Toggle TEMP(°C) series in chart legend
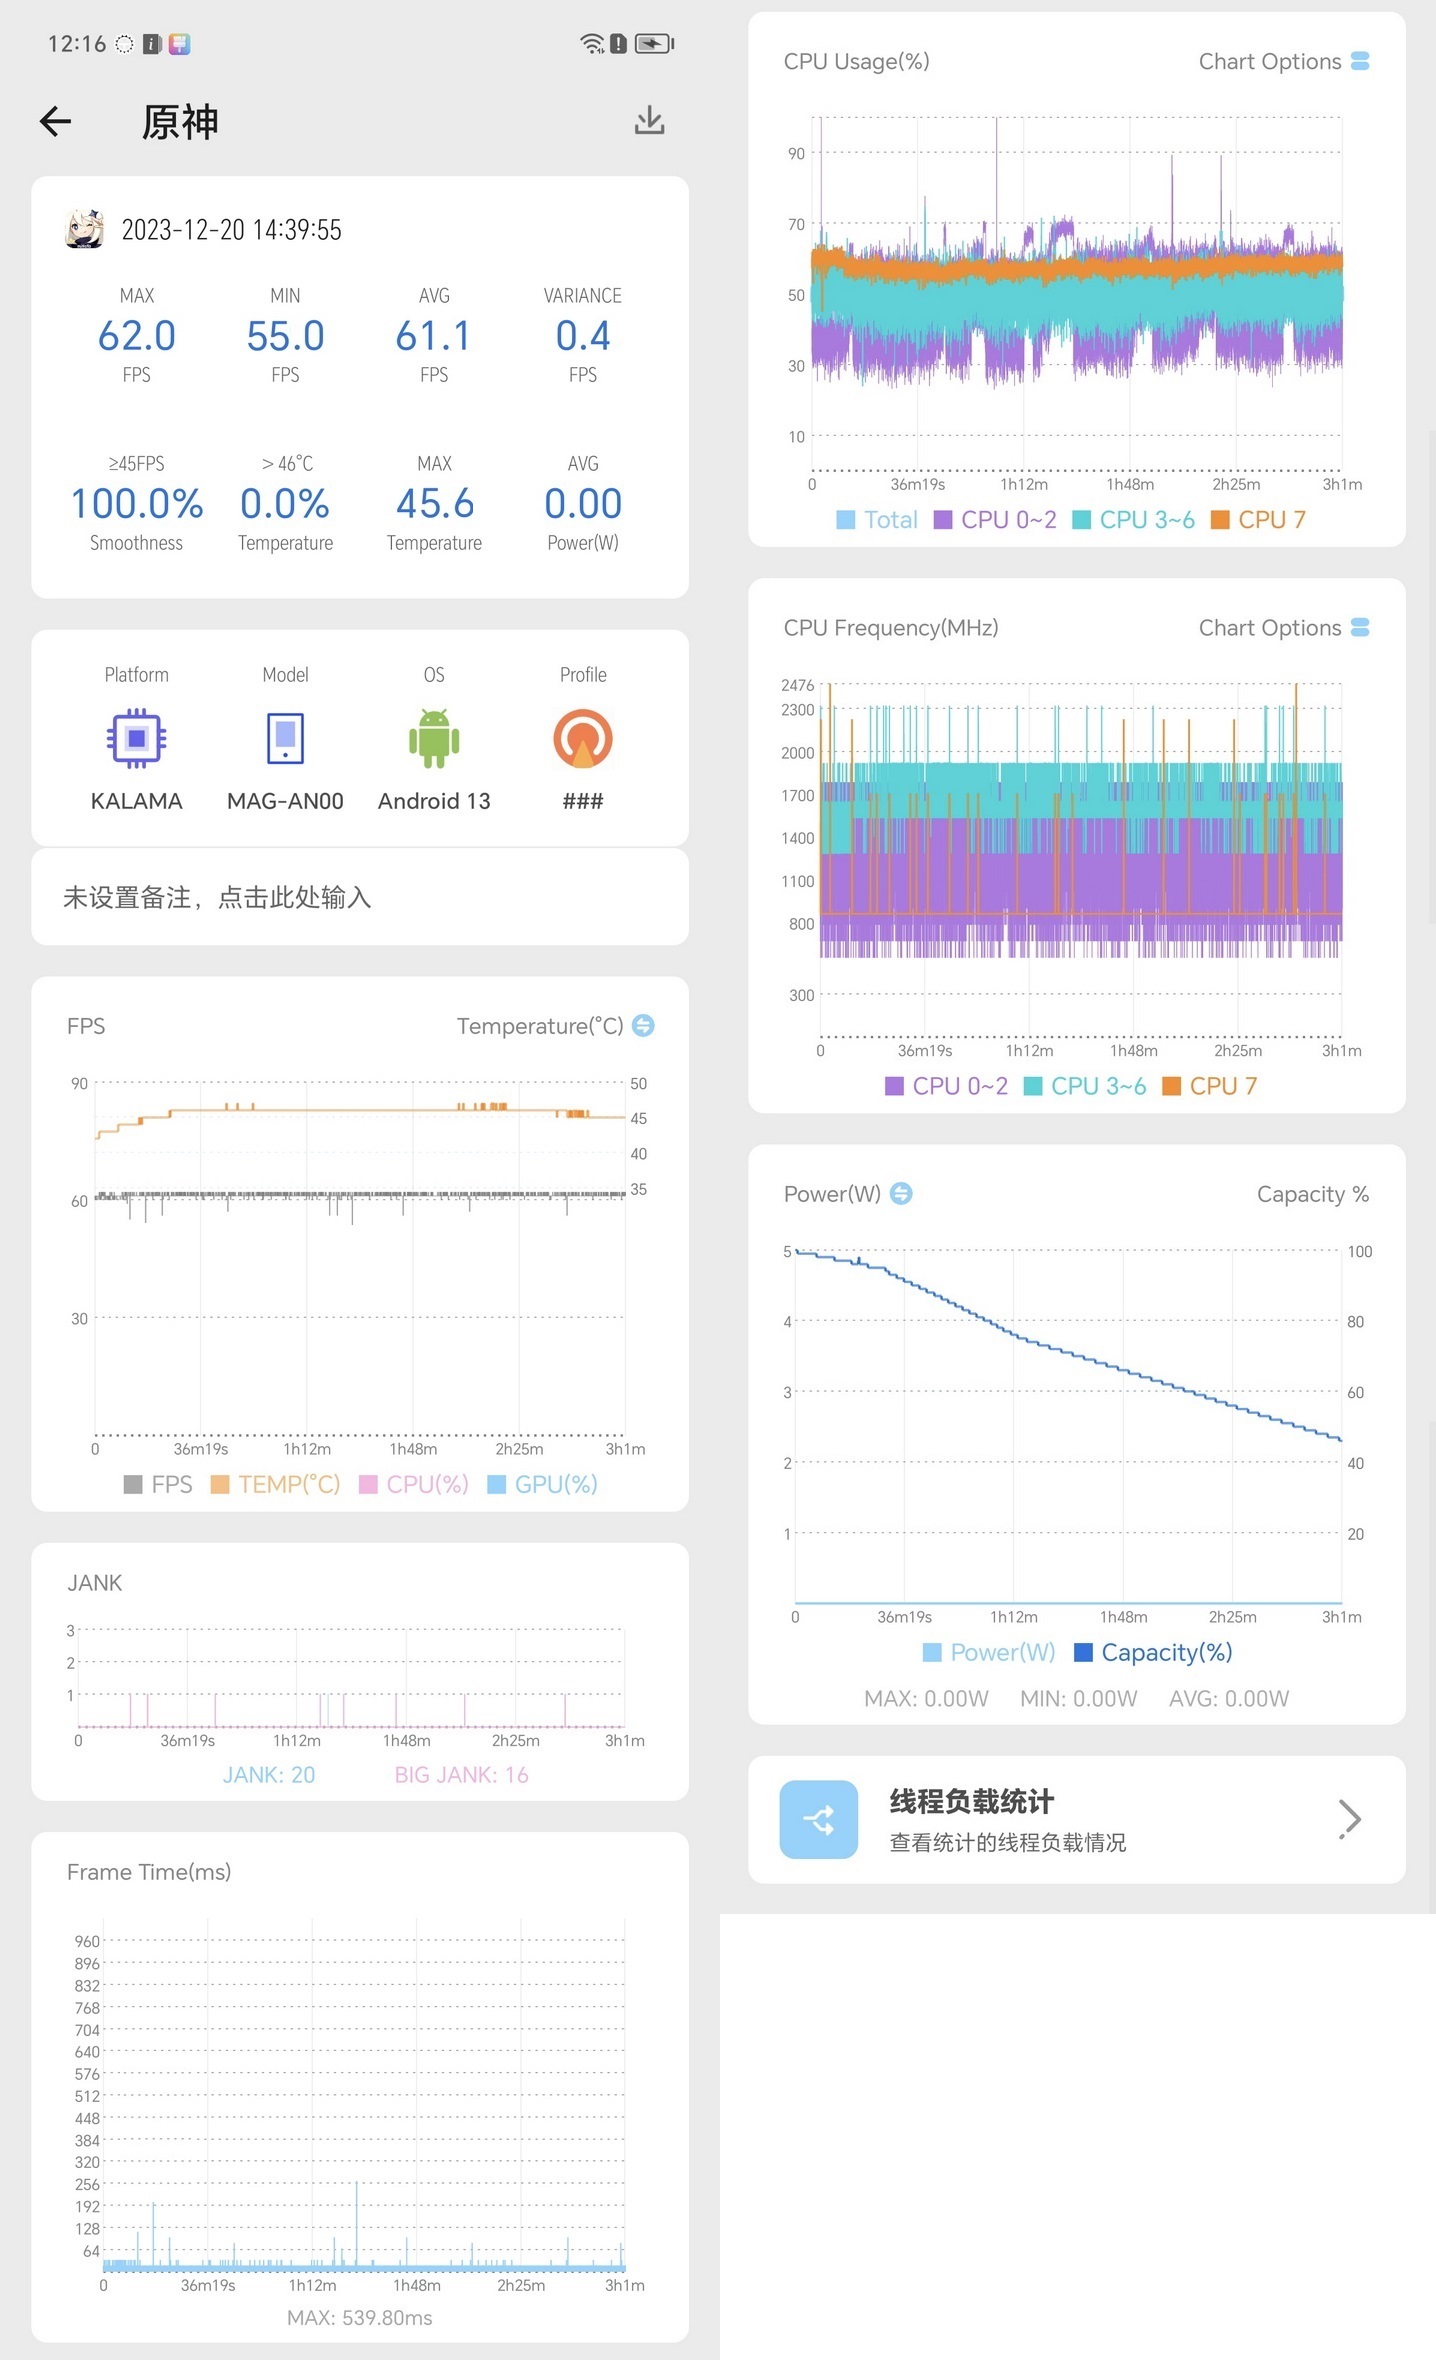 coord(276,1485)
